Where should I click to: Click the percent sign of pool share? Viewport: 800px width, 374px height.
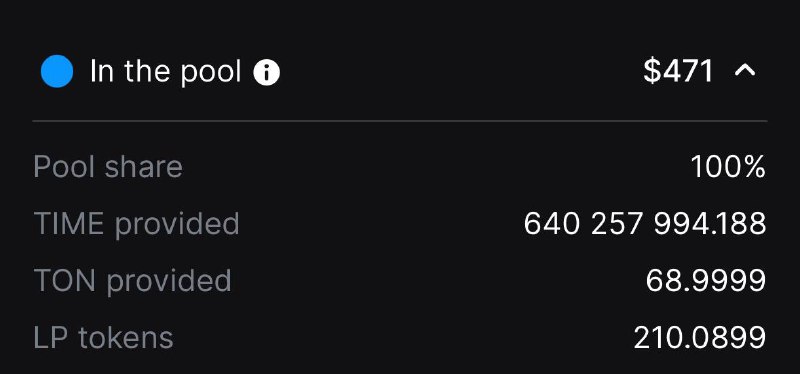click(x=754, y=167)
